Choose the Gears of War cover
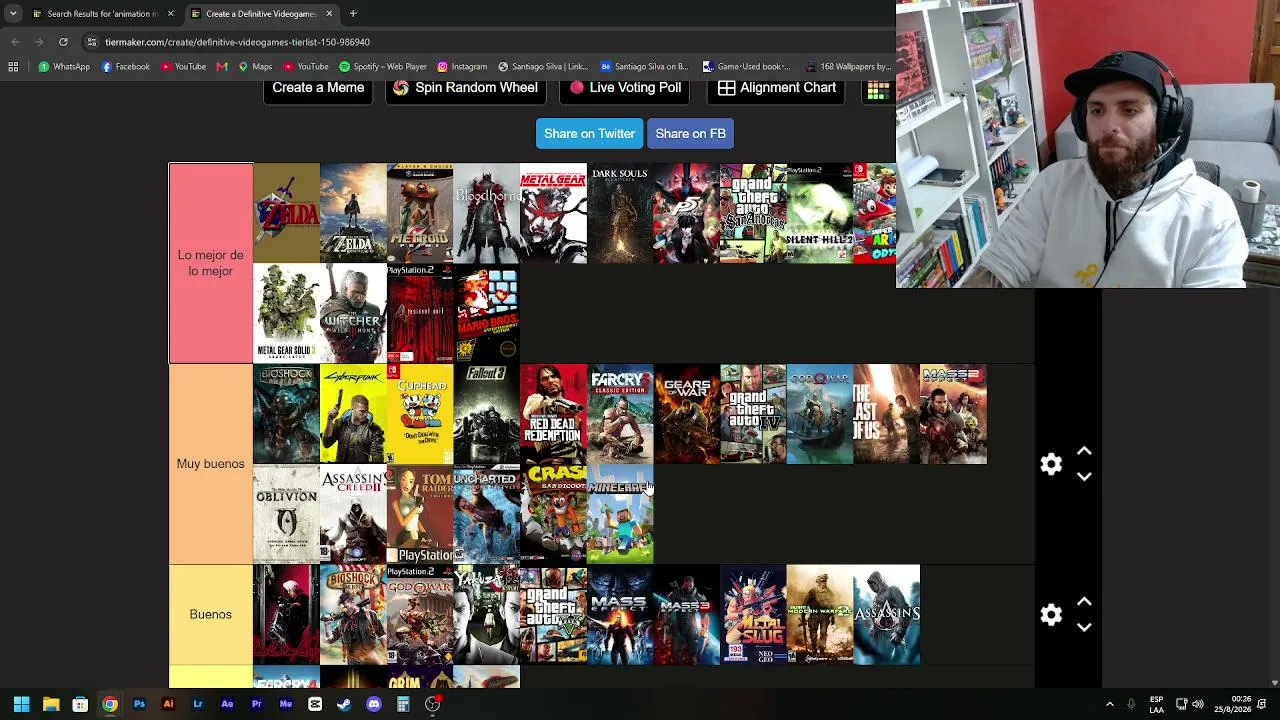Screen dimensions: 1280x720 tap(686, 414)
